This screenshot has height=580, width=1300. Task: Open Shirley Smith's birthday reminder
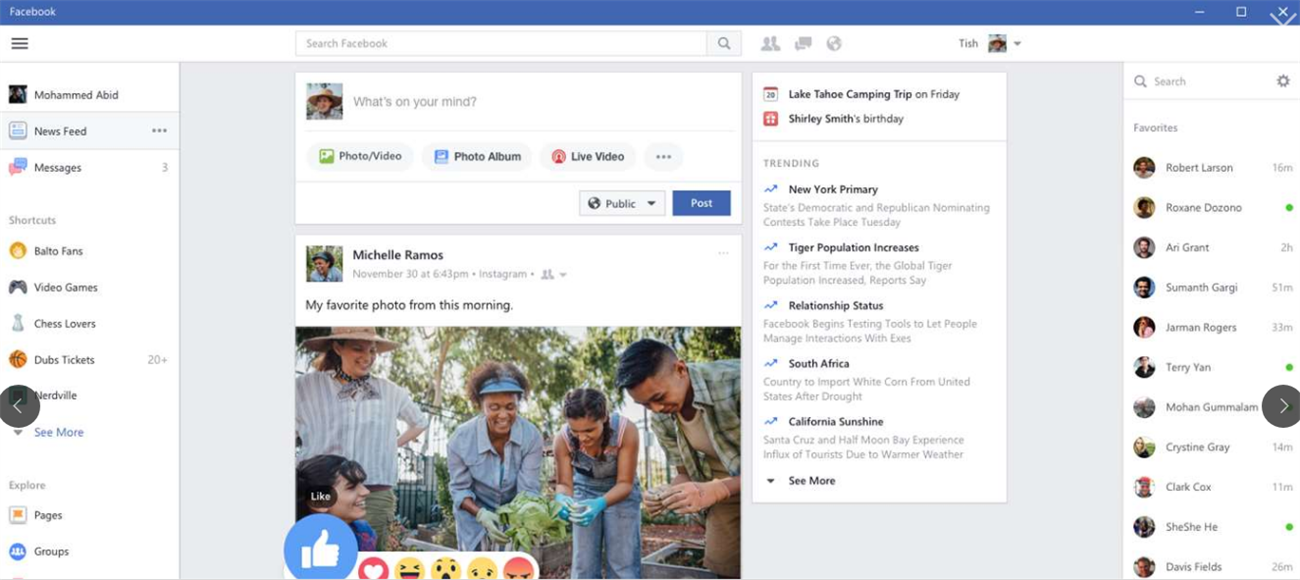click(x=846, y=118)
